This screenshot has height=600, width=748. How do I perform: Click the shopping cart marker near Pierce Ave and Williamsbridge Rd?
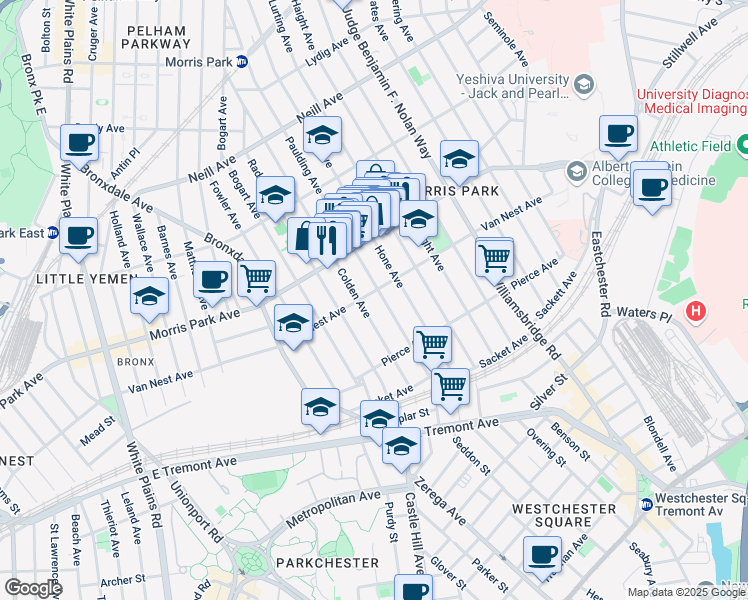pyautogui.click(x=494, y=257)
